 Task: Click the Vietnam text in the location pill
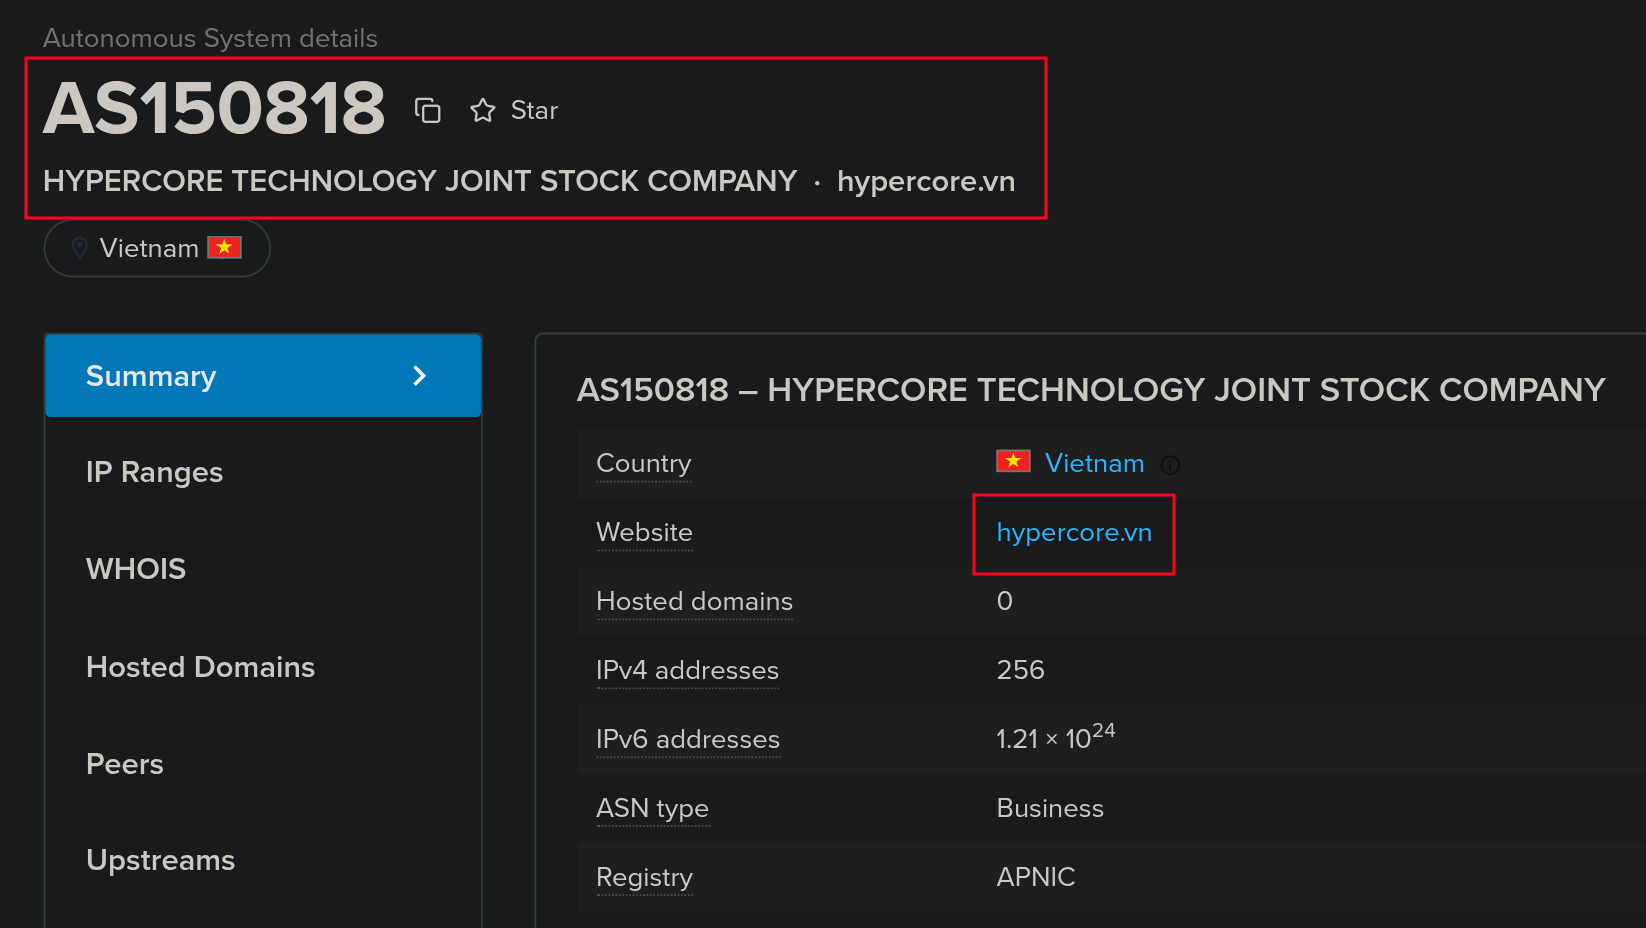click(x=149, y=248)
